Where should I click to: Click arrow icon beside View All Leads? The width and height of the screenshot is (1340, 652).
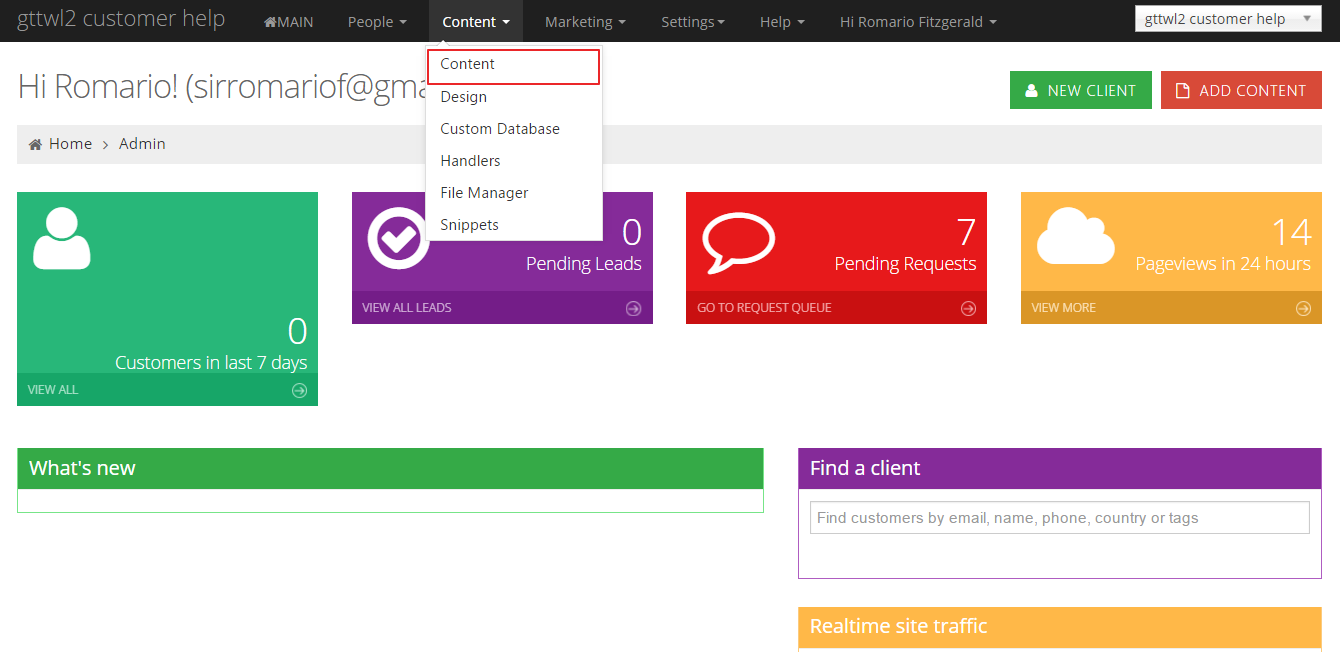(633, 308)
